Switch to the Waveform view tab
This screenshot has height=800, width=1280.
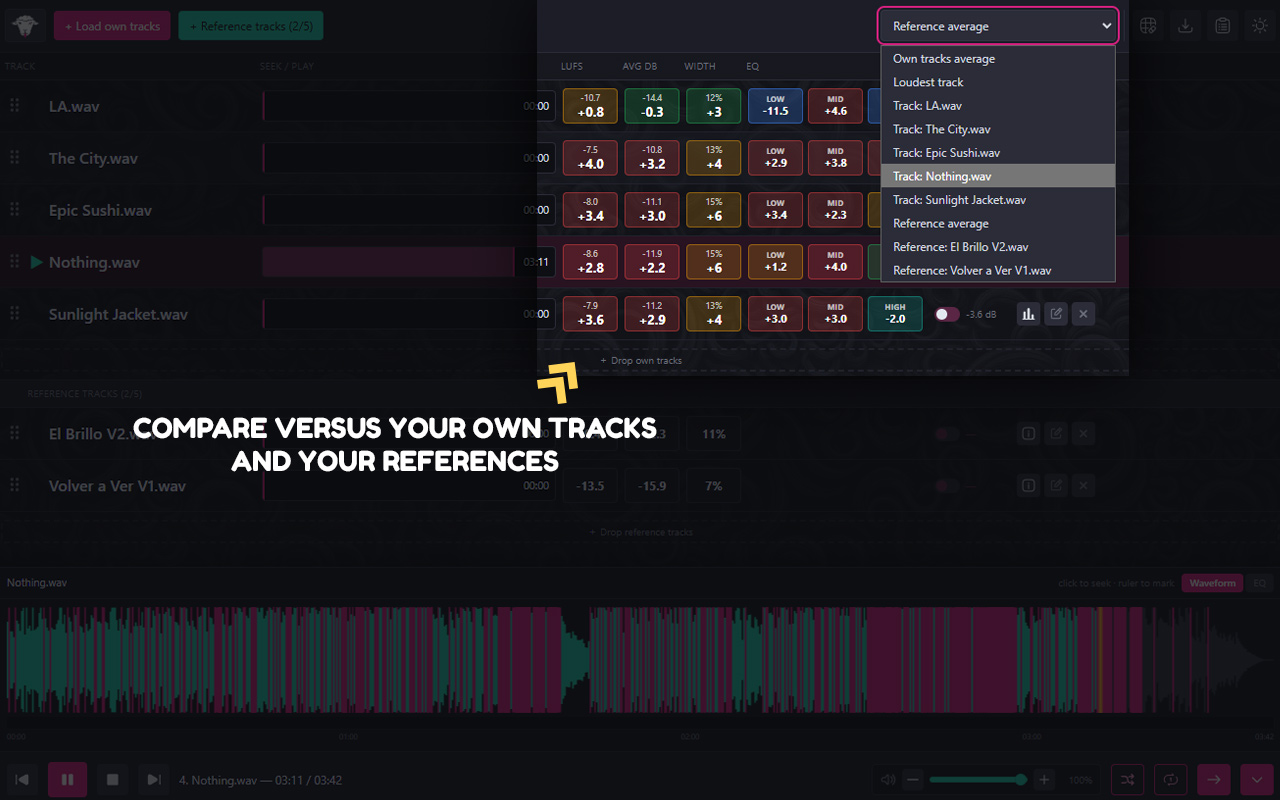point(1212,583)
